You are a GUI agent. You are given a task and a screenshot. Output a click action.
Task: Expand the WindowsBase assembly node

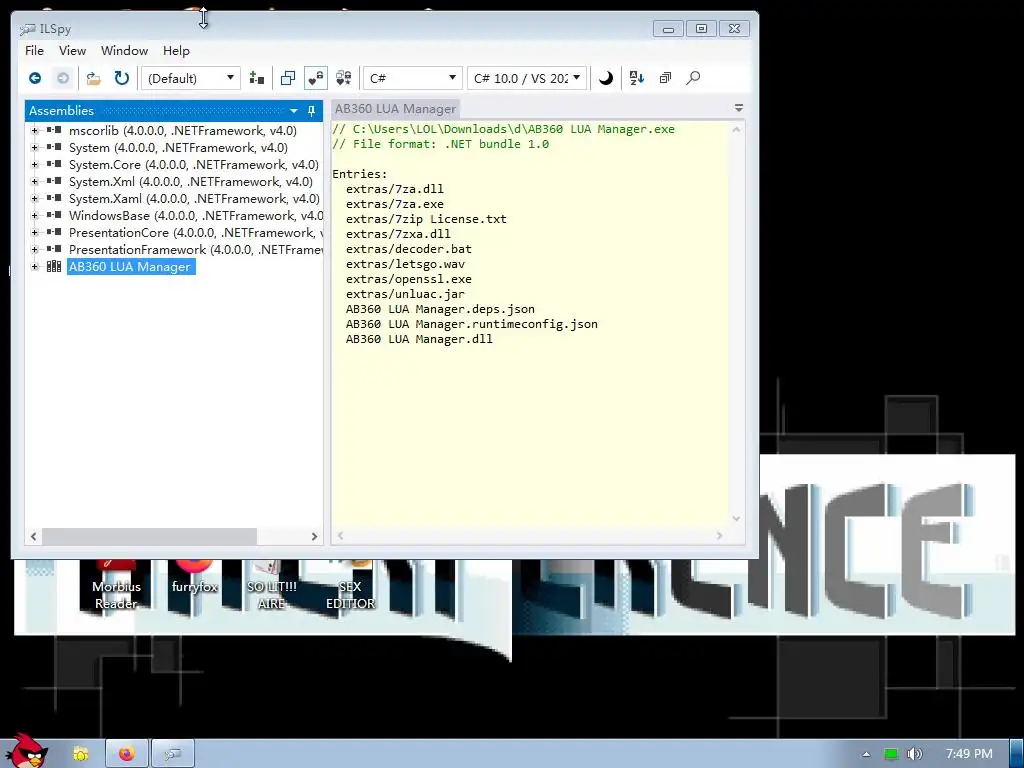click(35, 216)
